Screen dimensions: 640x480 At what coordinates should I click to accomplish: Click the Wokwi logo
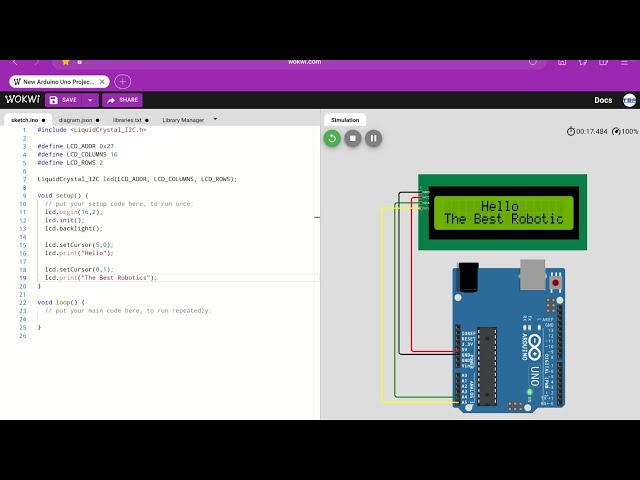[22, 100]
